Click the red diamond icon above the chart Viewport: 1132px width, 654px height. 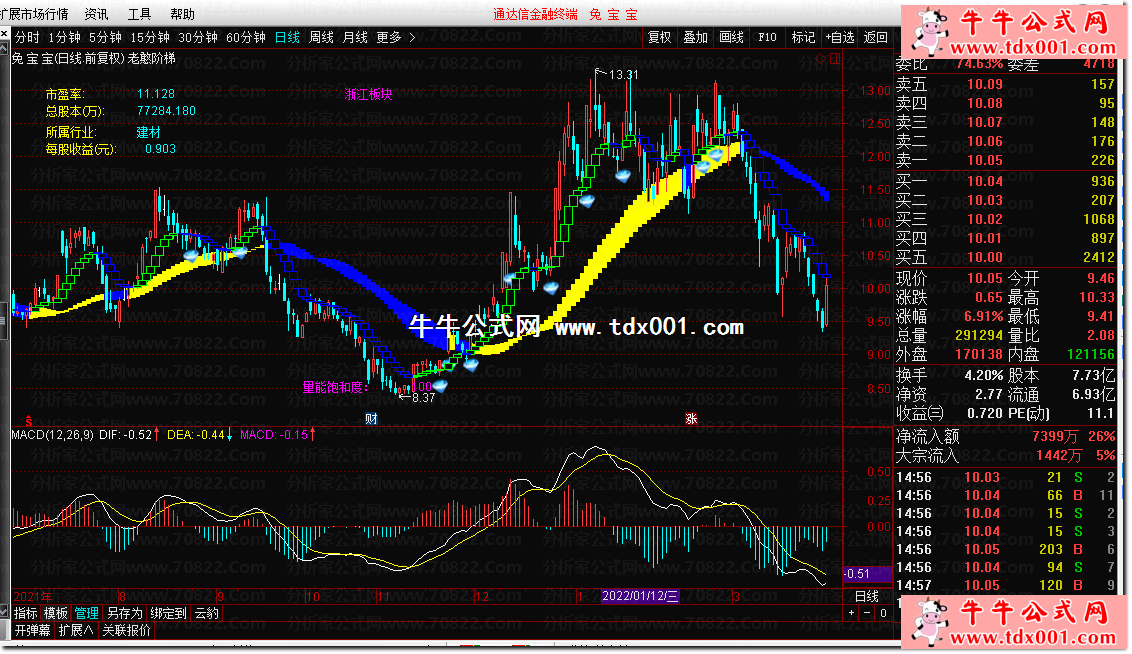820,58
